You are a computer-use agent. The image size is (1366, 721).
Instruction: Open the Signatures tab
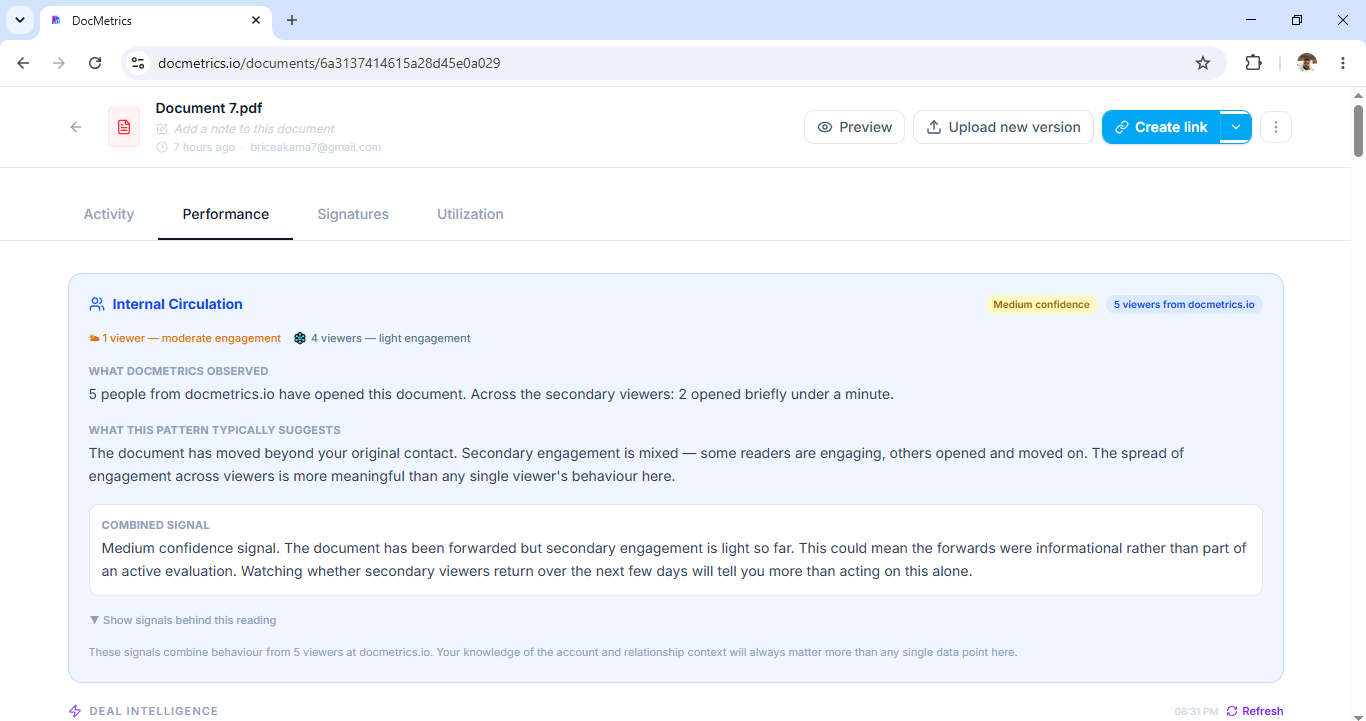(353, 214)
